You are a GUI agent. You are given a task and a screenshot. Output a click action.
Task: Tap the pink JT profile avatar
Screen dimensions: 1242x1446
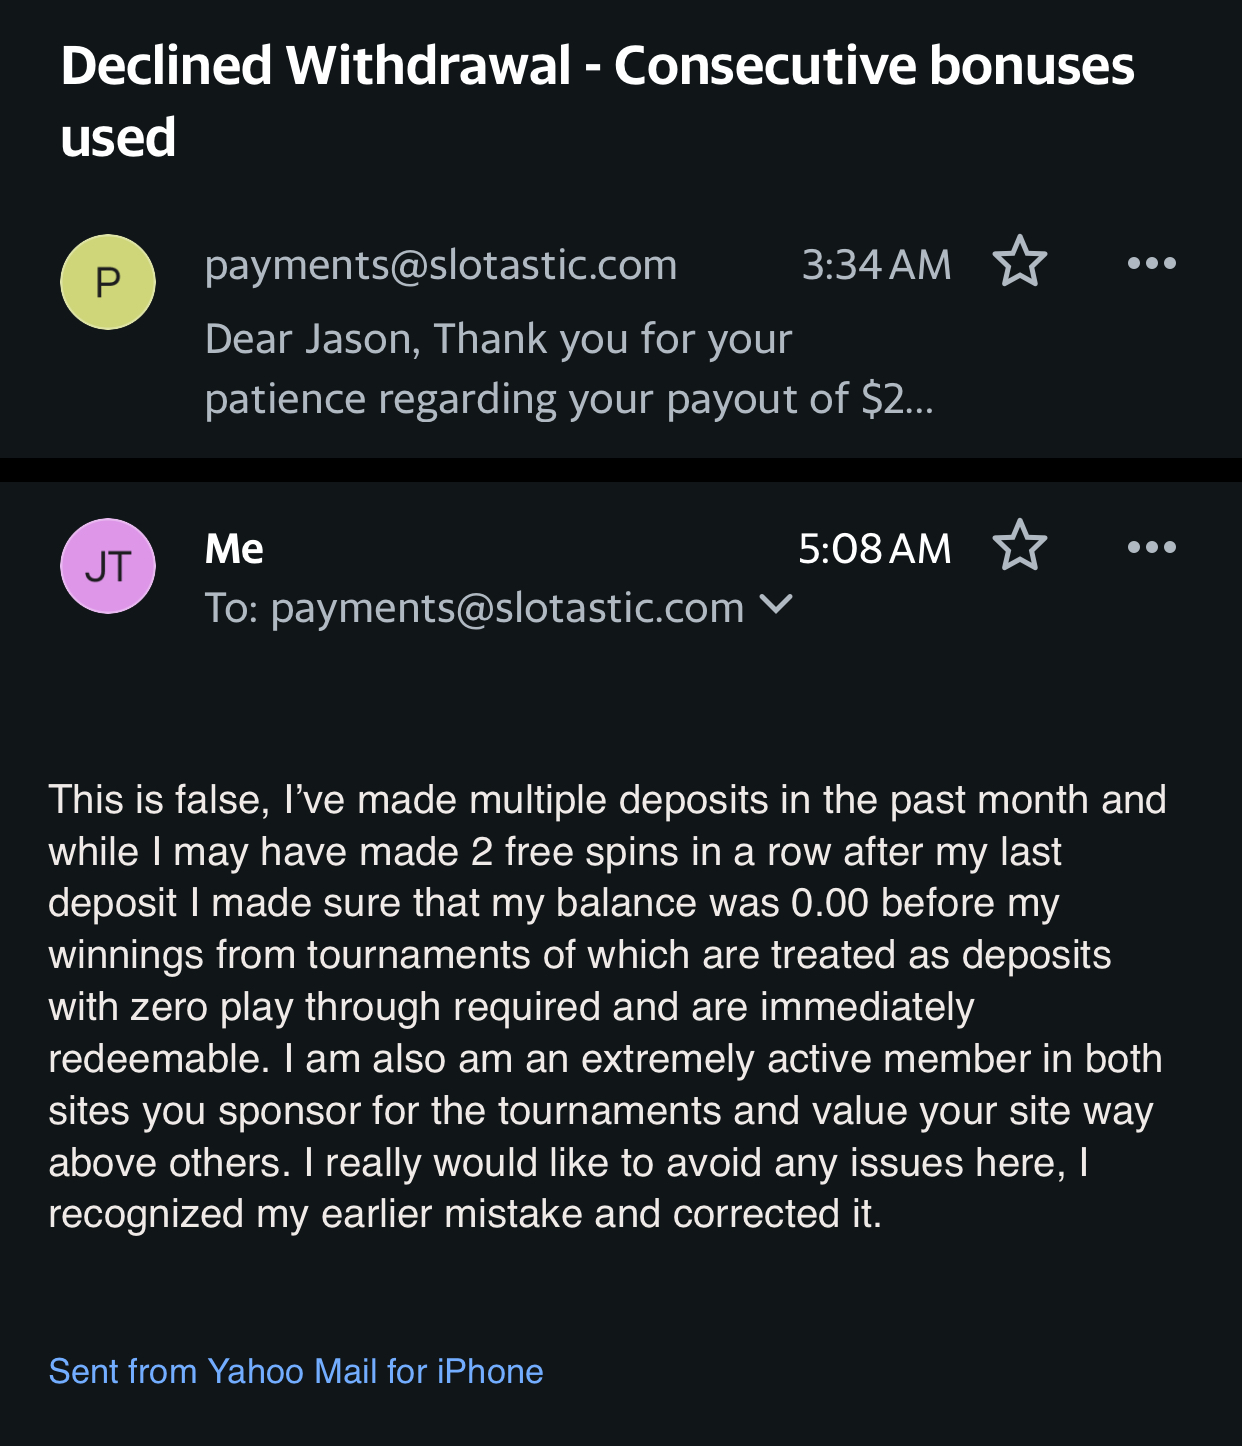pyautogui.click(x=108, y=566)
